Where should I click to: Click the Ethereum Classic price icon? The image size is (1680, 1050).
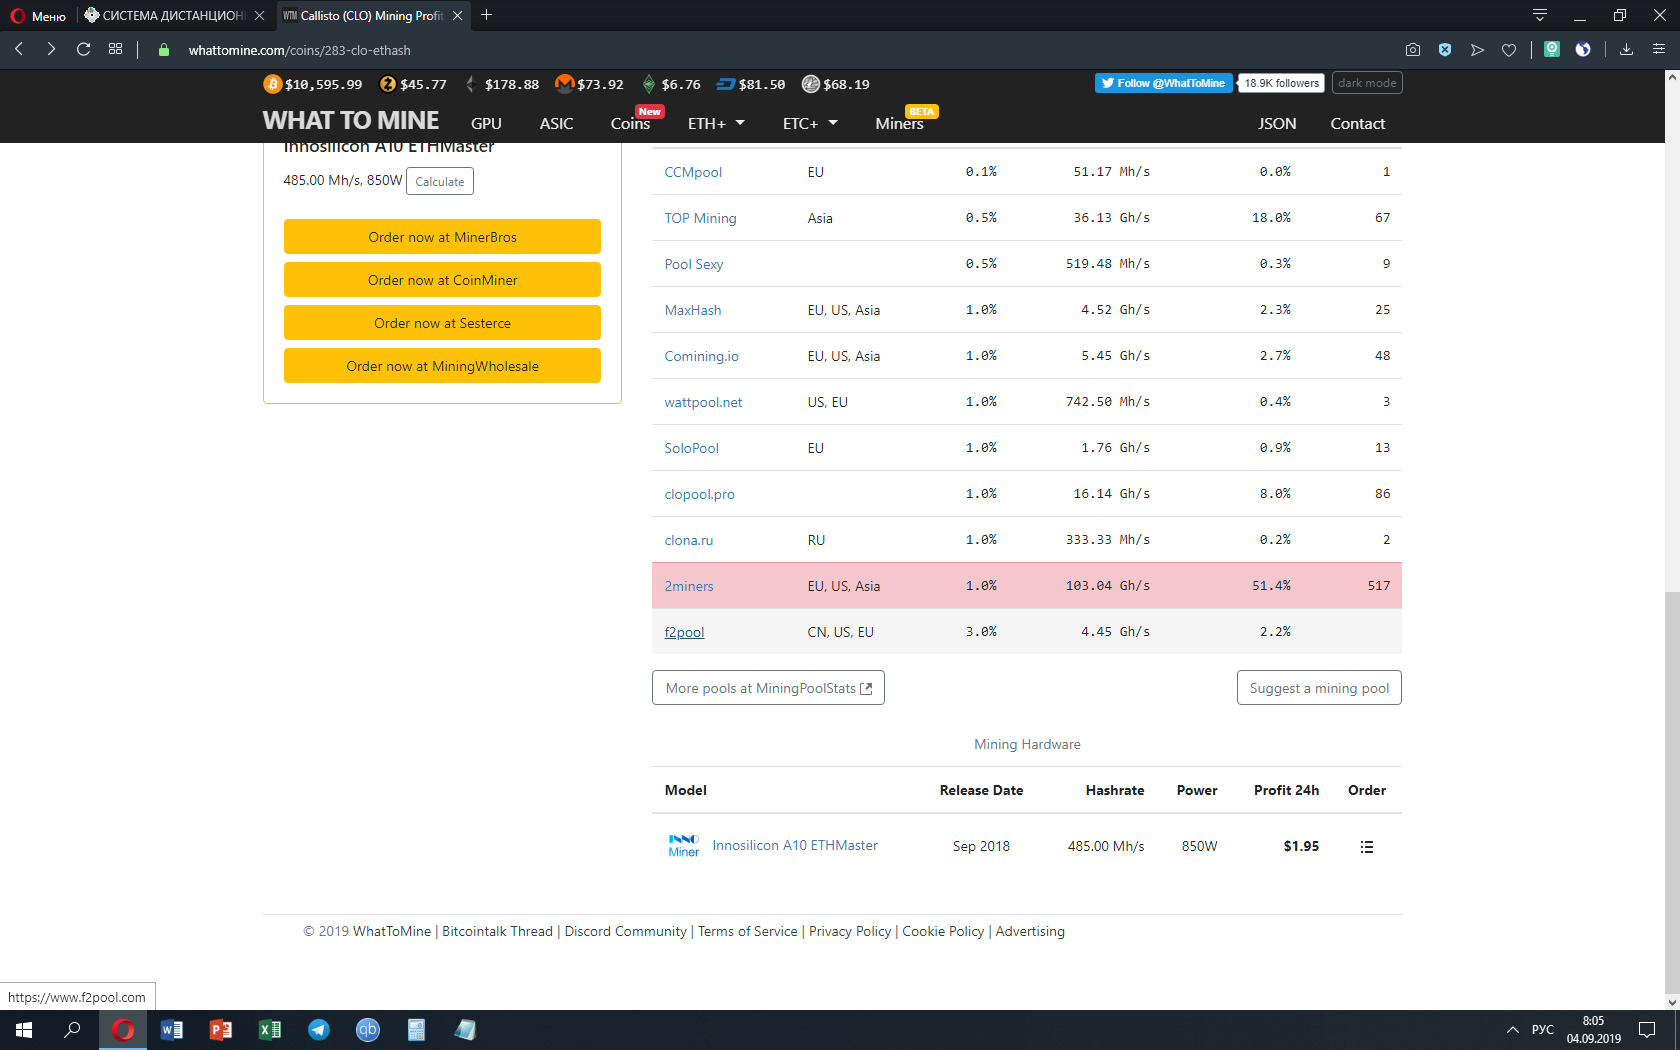(649, 84)
